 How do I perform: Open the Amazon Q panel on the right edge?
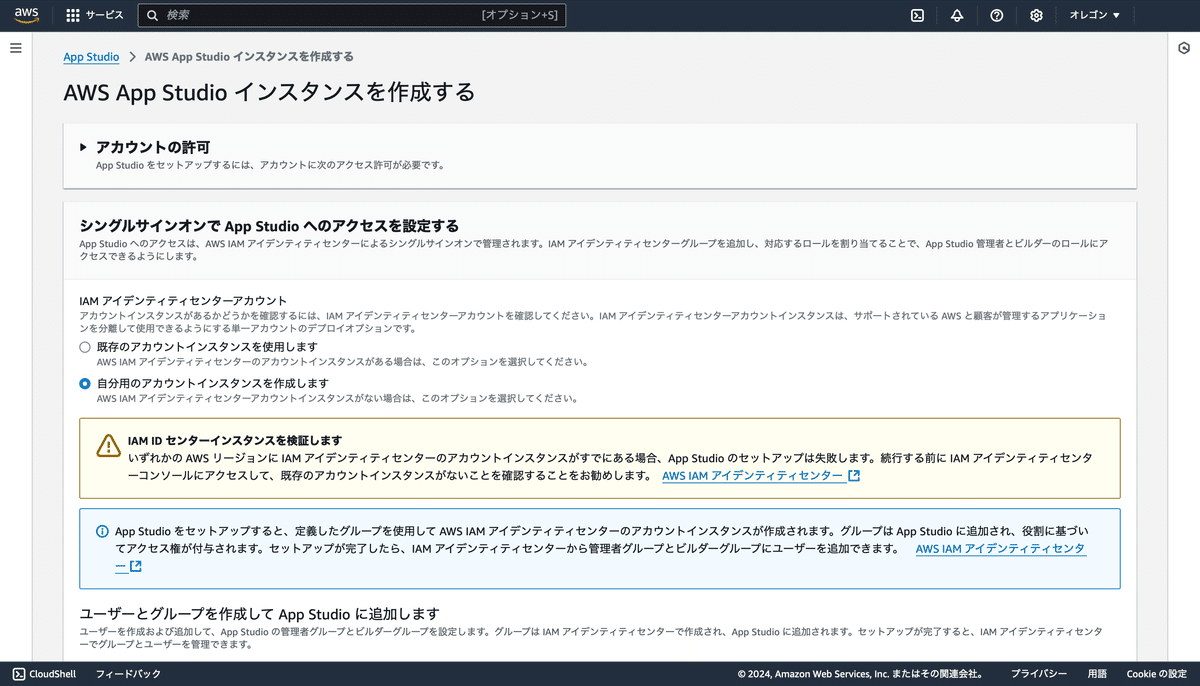1185,46
